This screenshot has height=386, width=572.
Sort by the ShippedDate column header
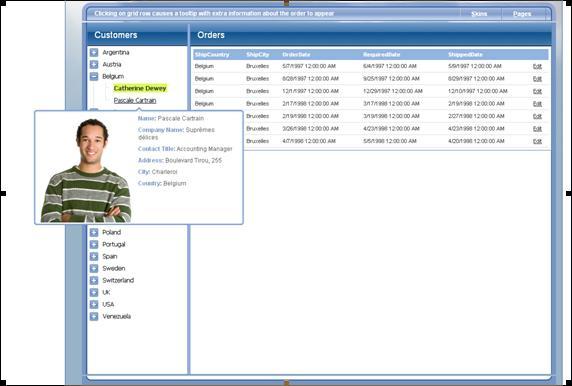pos(465,55)
